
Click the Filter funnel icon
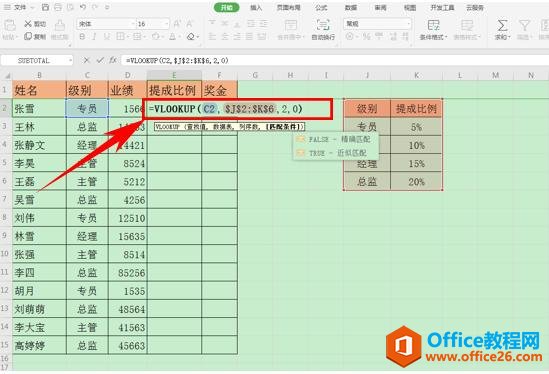click(524, 25)
